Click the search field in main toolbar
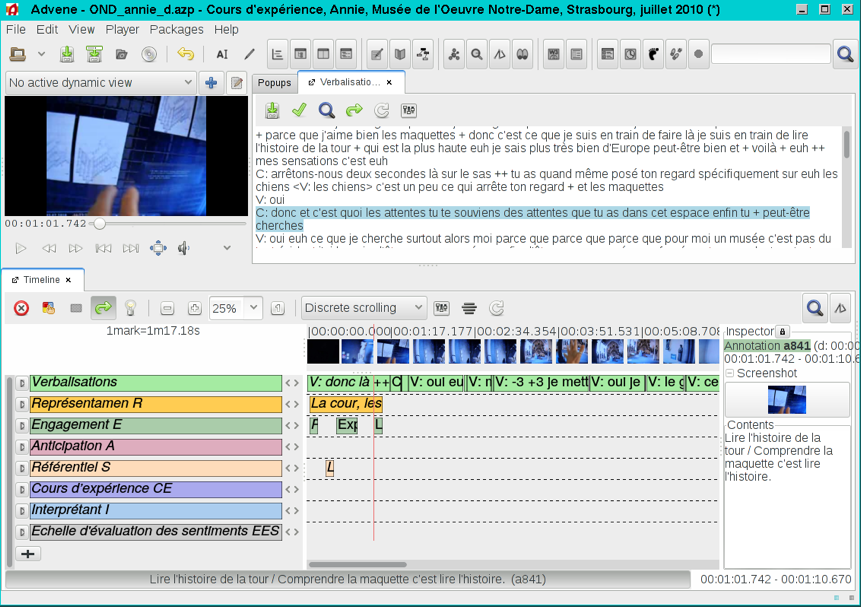The width and height of the screenshot is (861, 607). tap(770, 54)
